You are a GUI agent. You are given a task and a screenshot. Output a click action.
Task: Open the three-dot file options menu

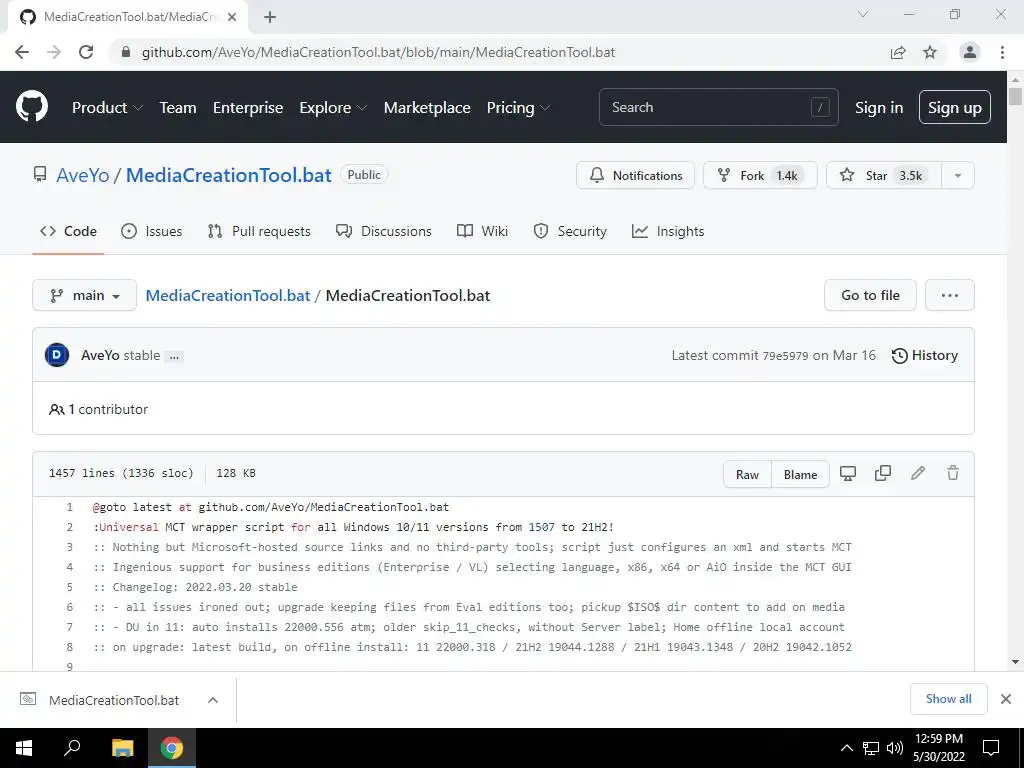tap(950, 295)
